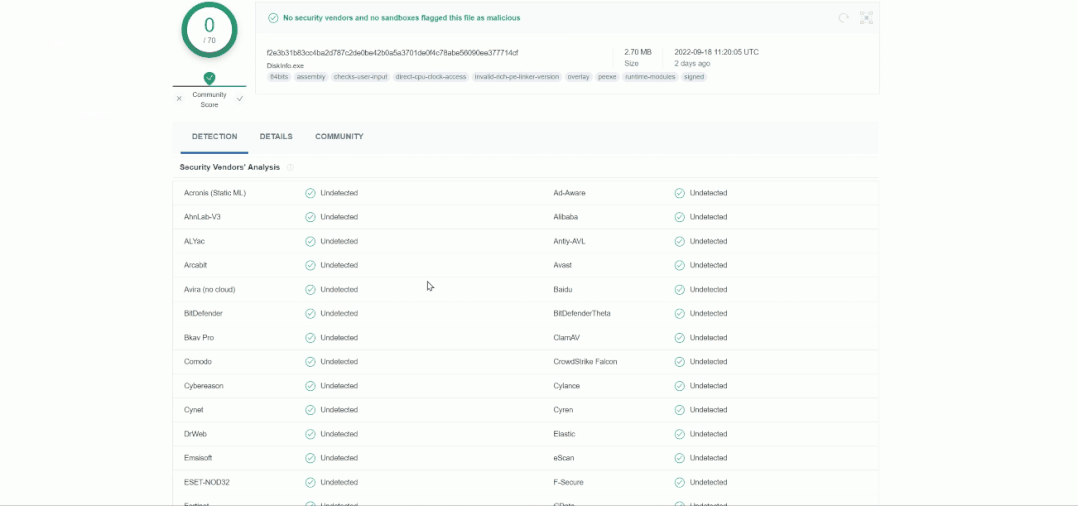This screenshot has width=1078, height=506.
Task: Click the Cyren vendor name
Action: 563,410
